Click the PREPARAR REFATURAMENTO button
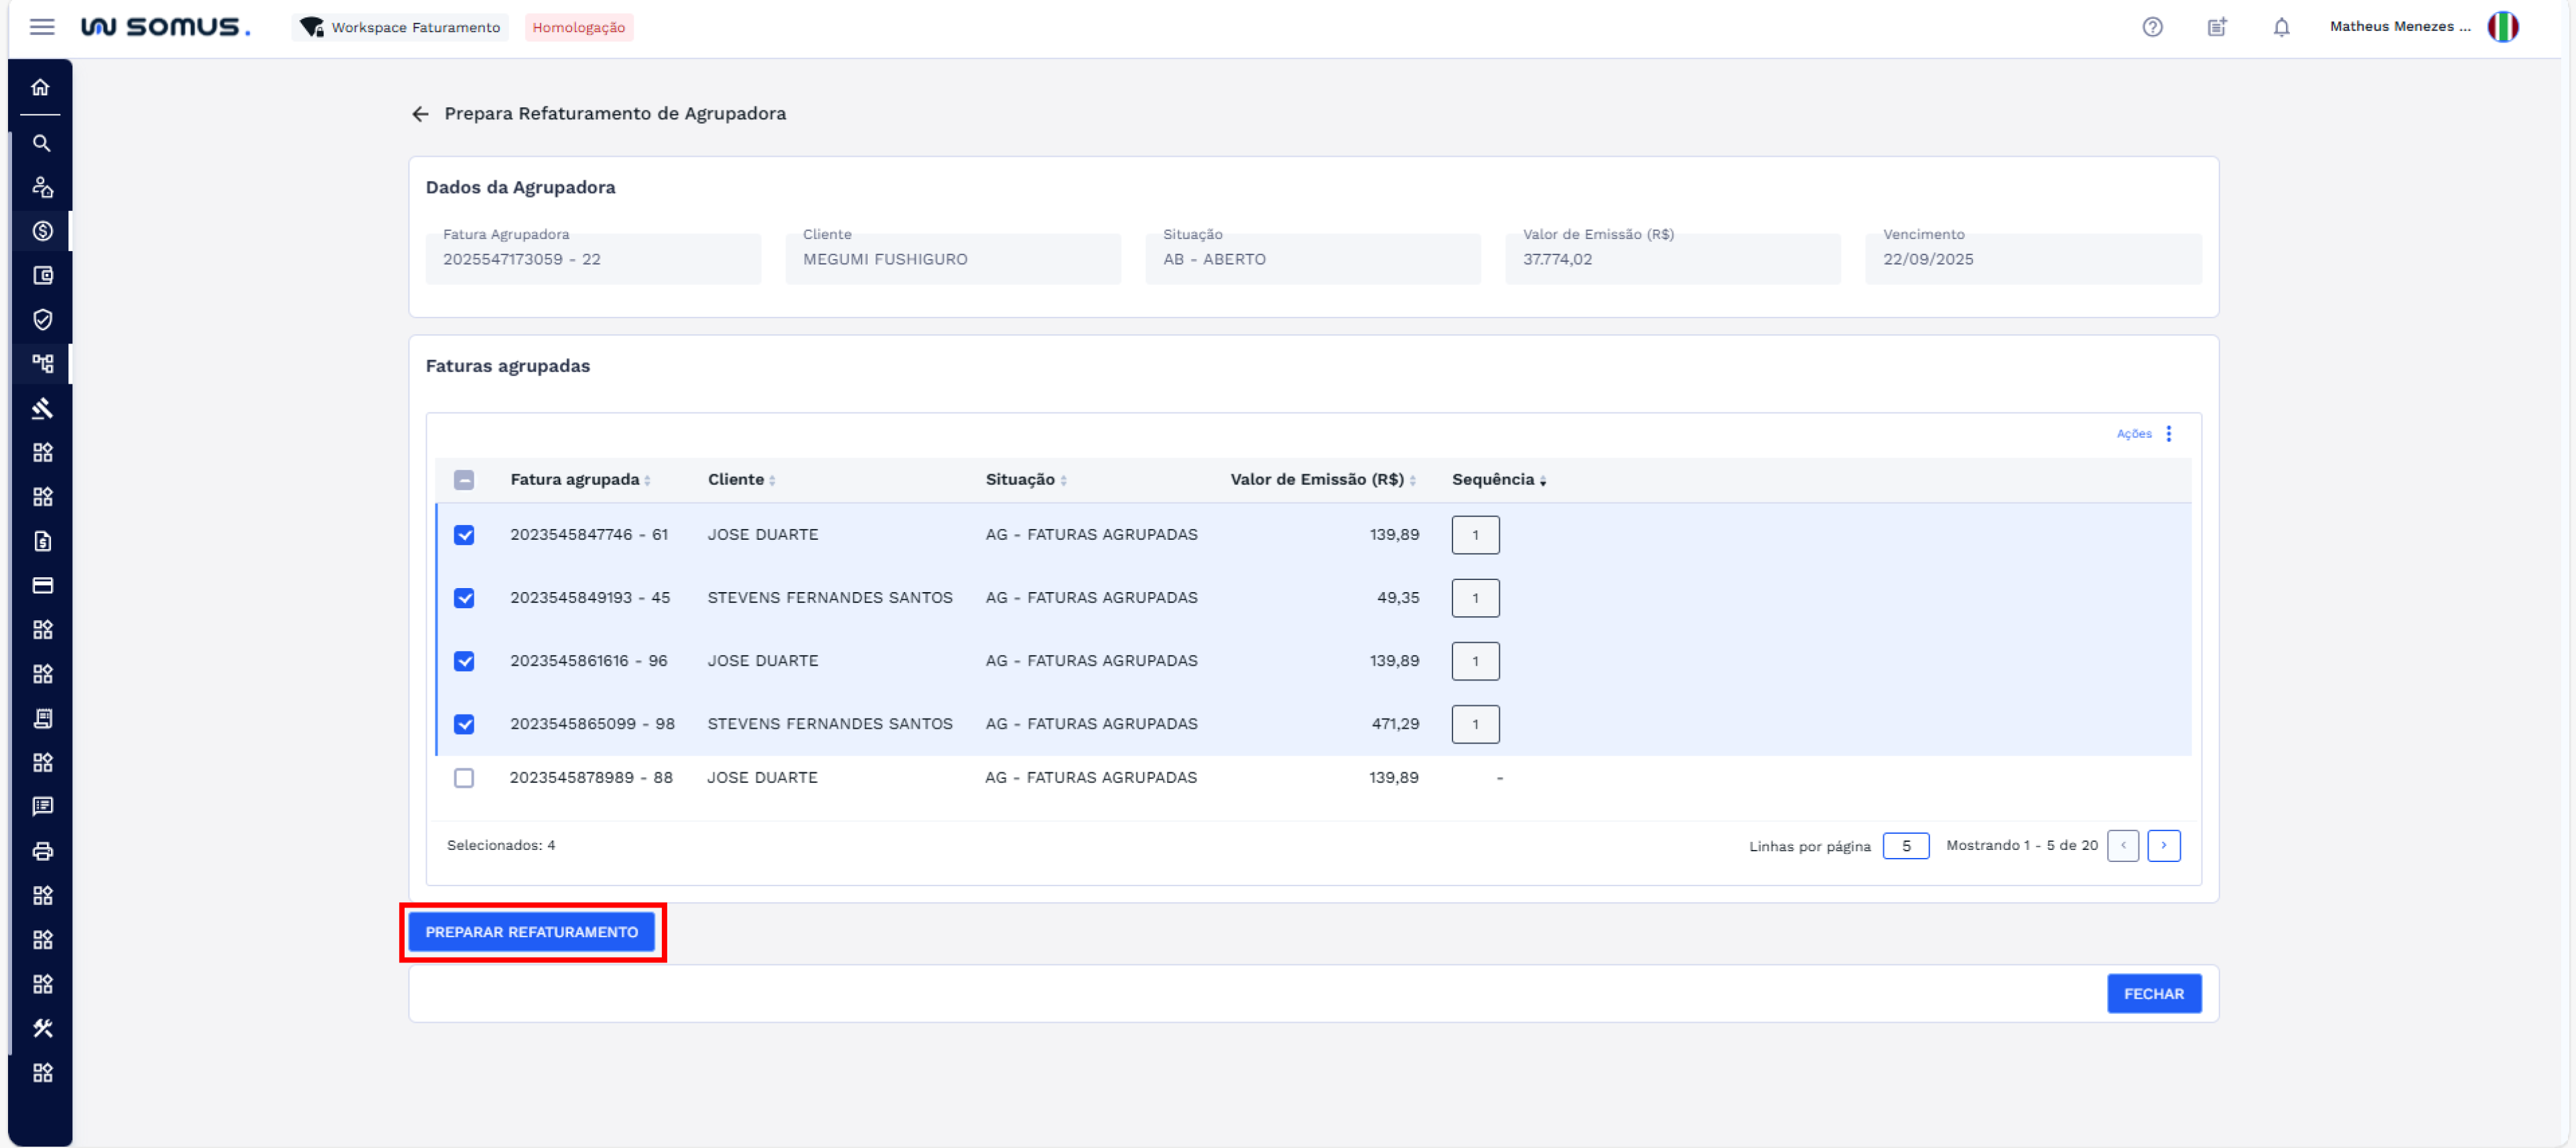Image resolution: width=2576 pixels, height=1148 pixels. click(531, 932)
